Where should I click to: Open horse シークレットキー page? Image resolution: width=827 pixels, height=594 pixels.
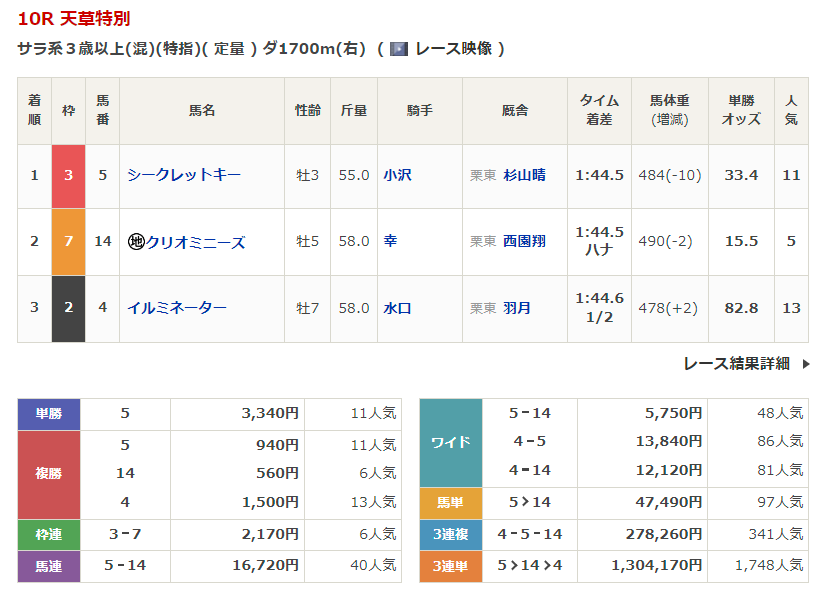pos(184,175)
